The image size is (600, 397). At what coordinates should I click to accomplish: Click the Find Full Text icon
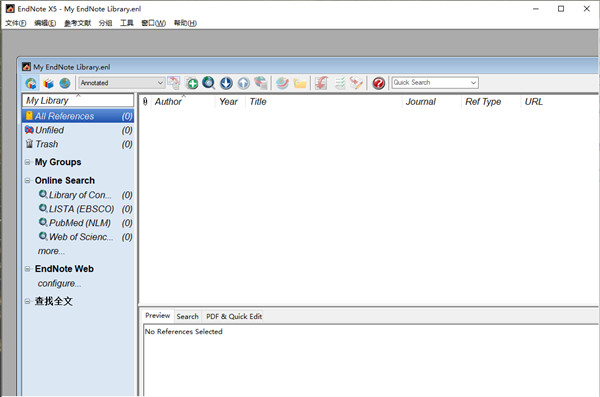tap(261, 83)
